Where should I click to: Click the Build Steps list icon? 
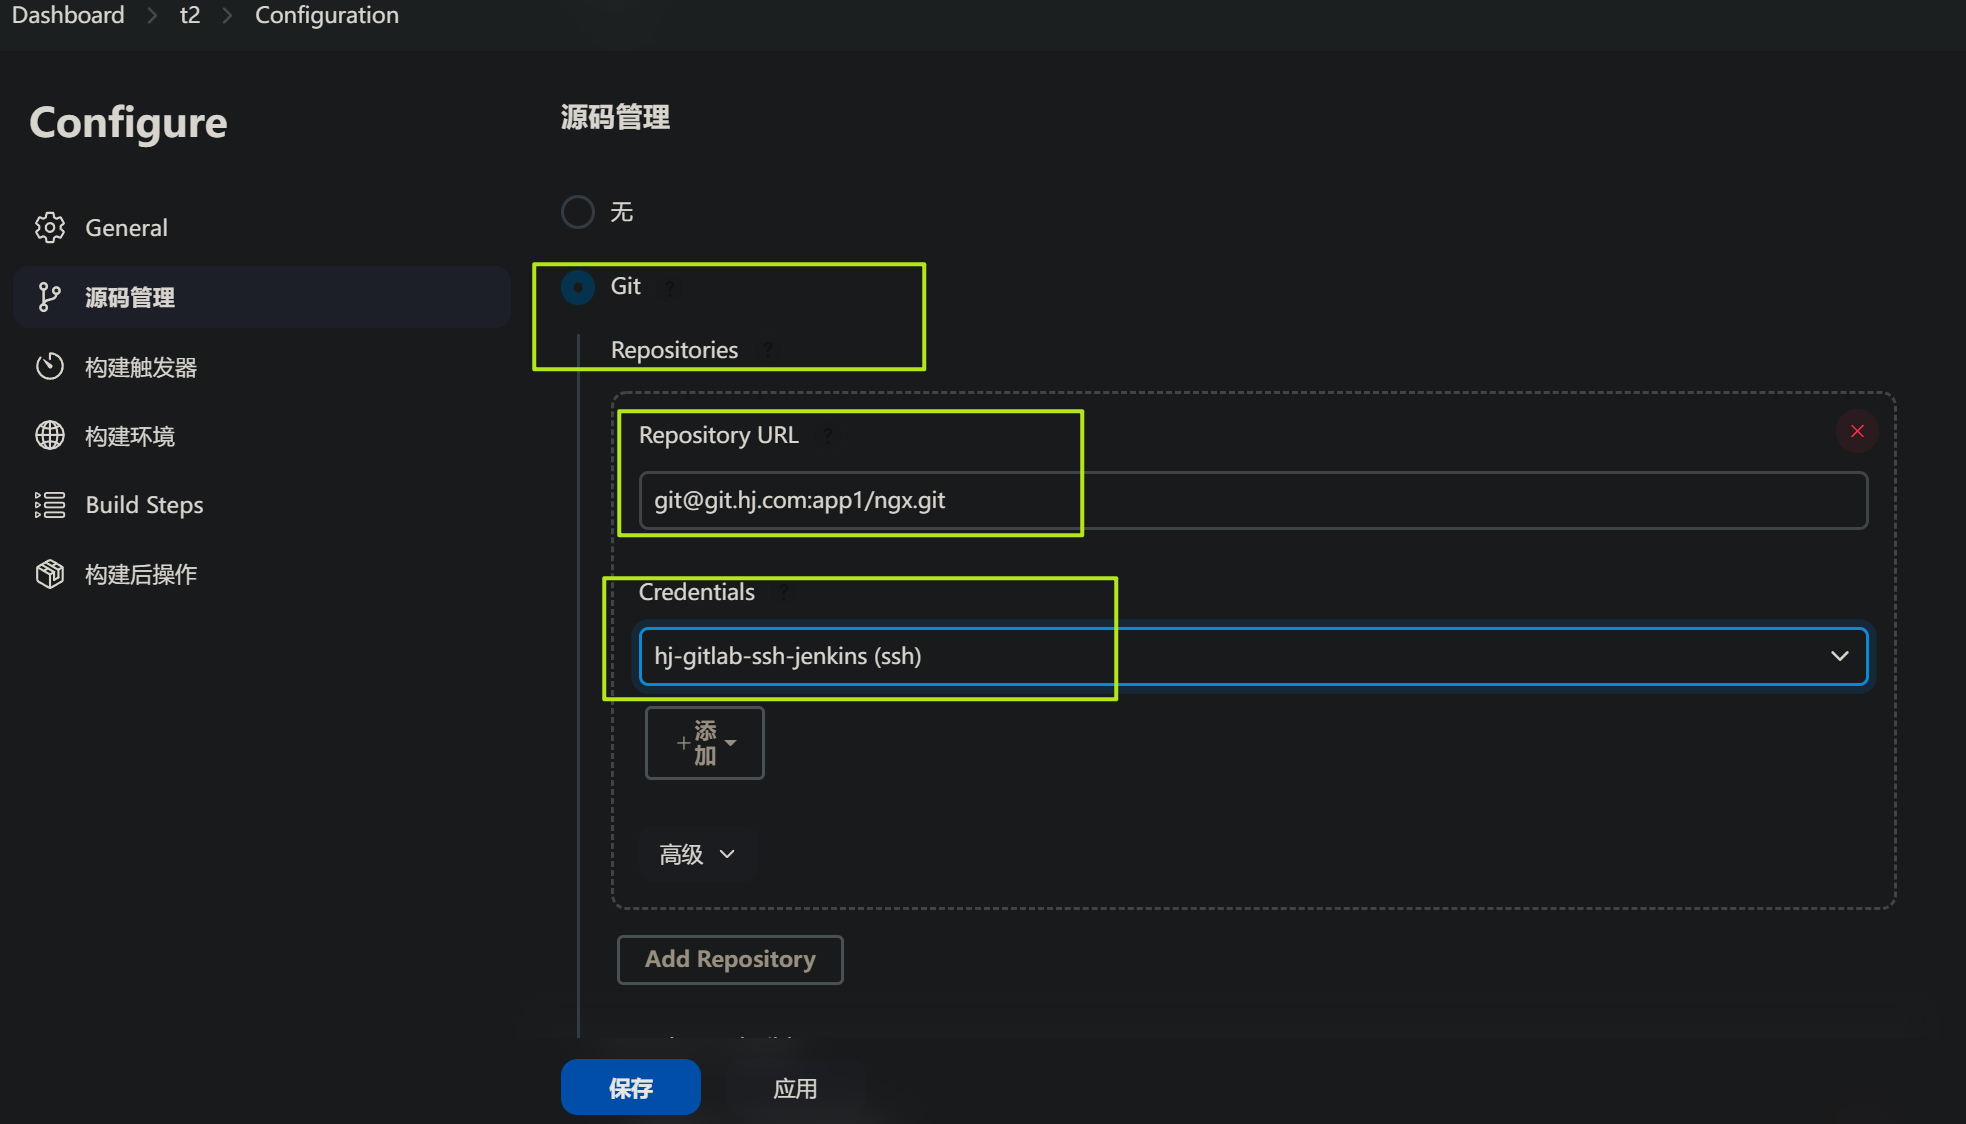[x=50, y=505]
